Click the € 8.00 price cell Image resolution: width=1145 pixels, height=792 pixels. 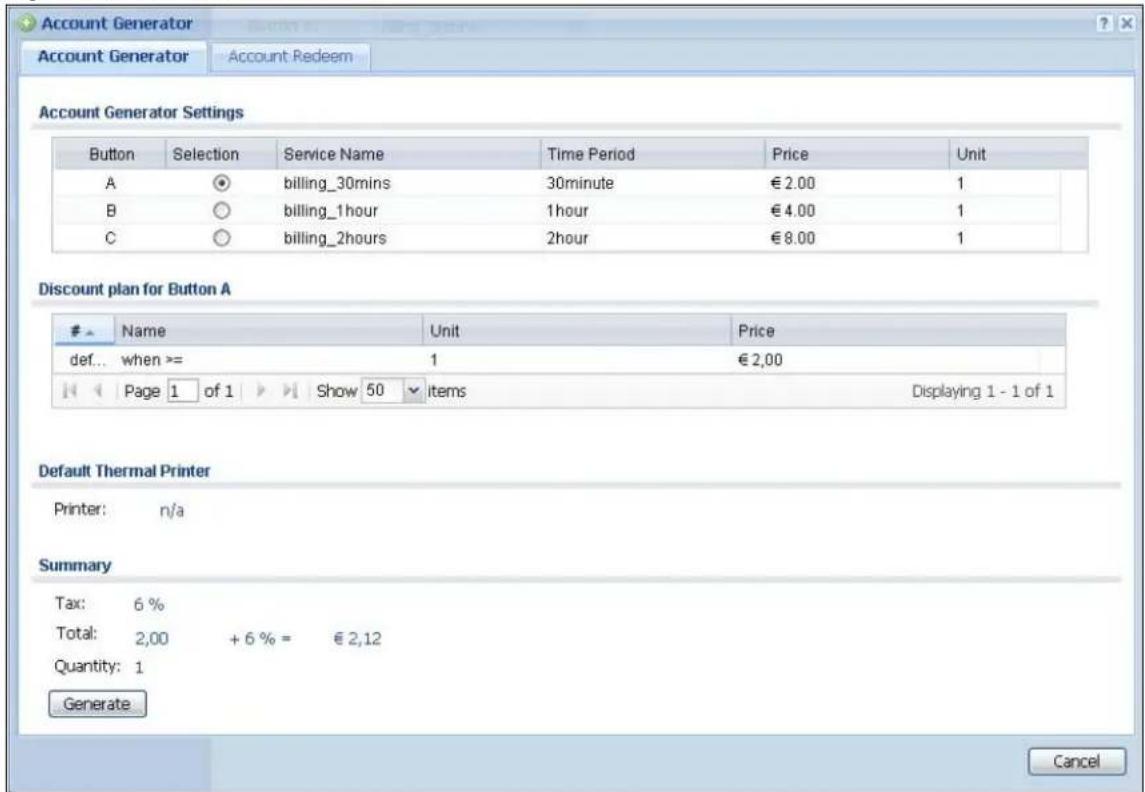[x=792, y=239]
